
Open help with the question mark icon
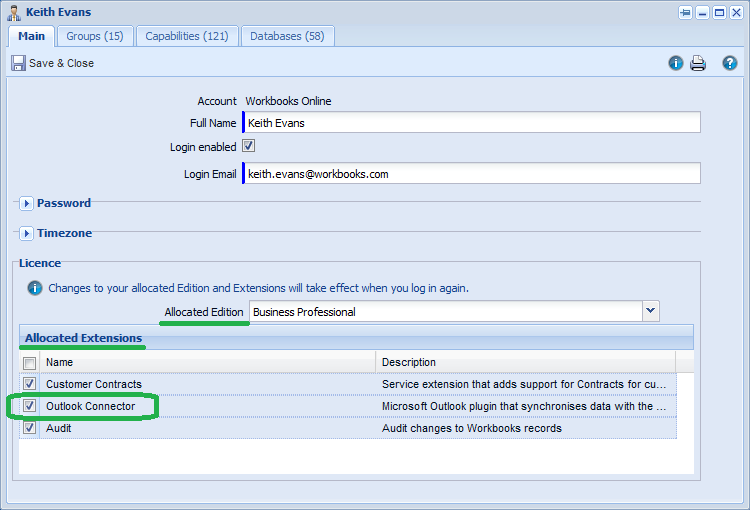(x=729, y=63)
